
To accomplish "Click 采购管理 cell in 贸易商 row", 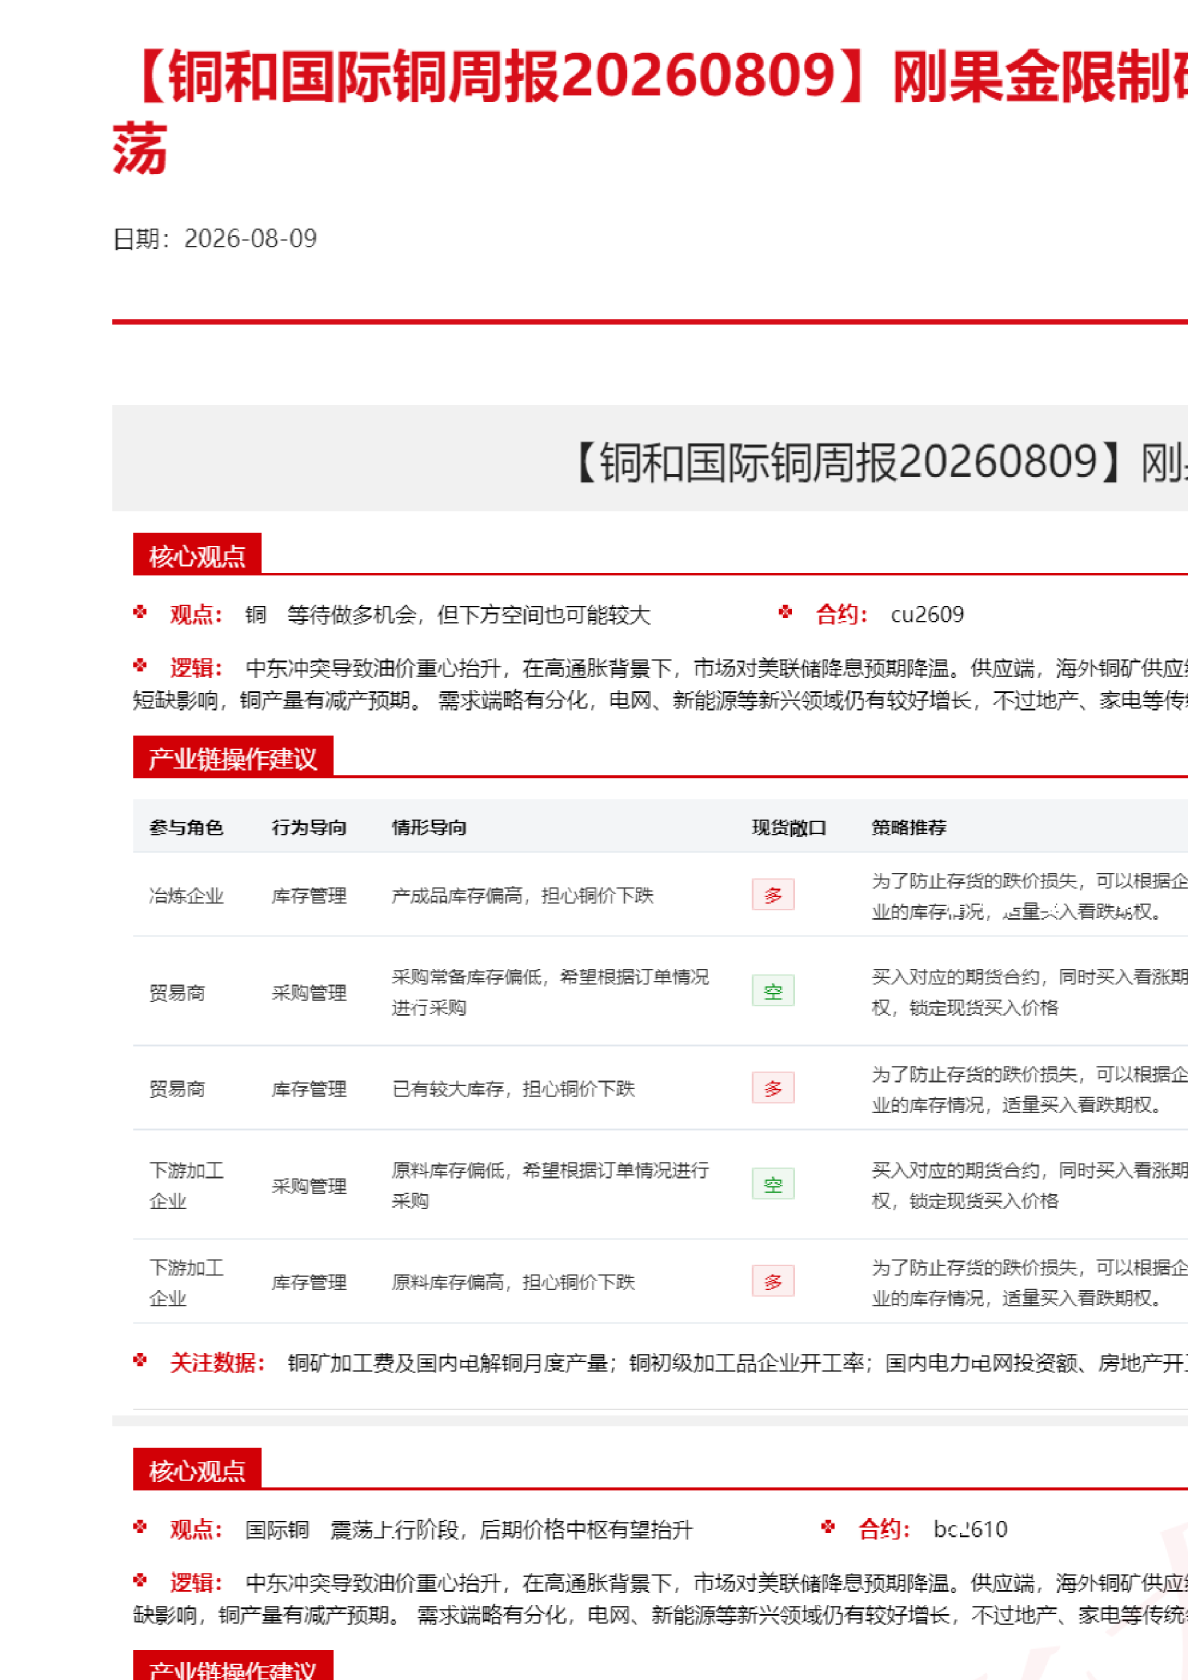I will point(309,993).
